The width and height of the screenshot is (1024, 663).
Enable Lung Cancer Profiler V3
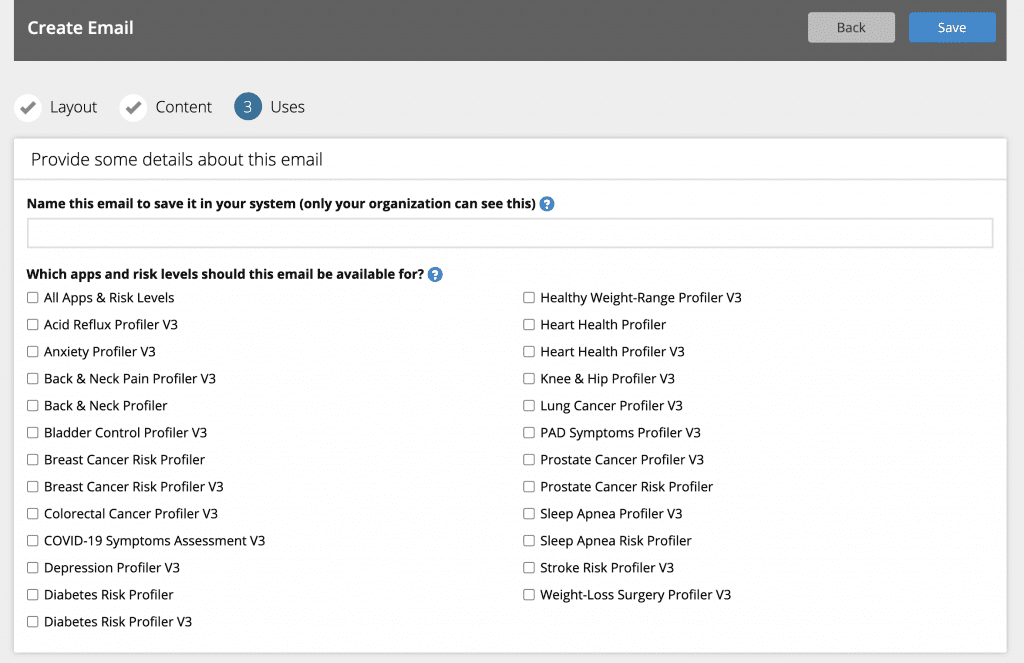pyautogui.click(x=529, y=406)
